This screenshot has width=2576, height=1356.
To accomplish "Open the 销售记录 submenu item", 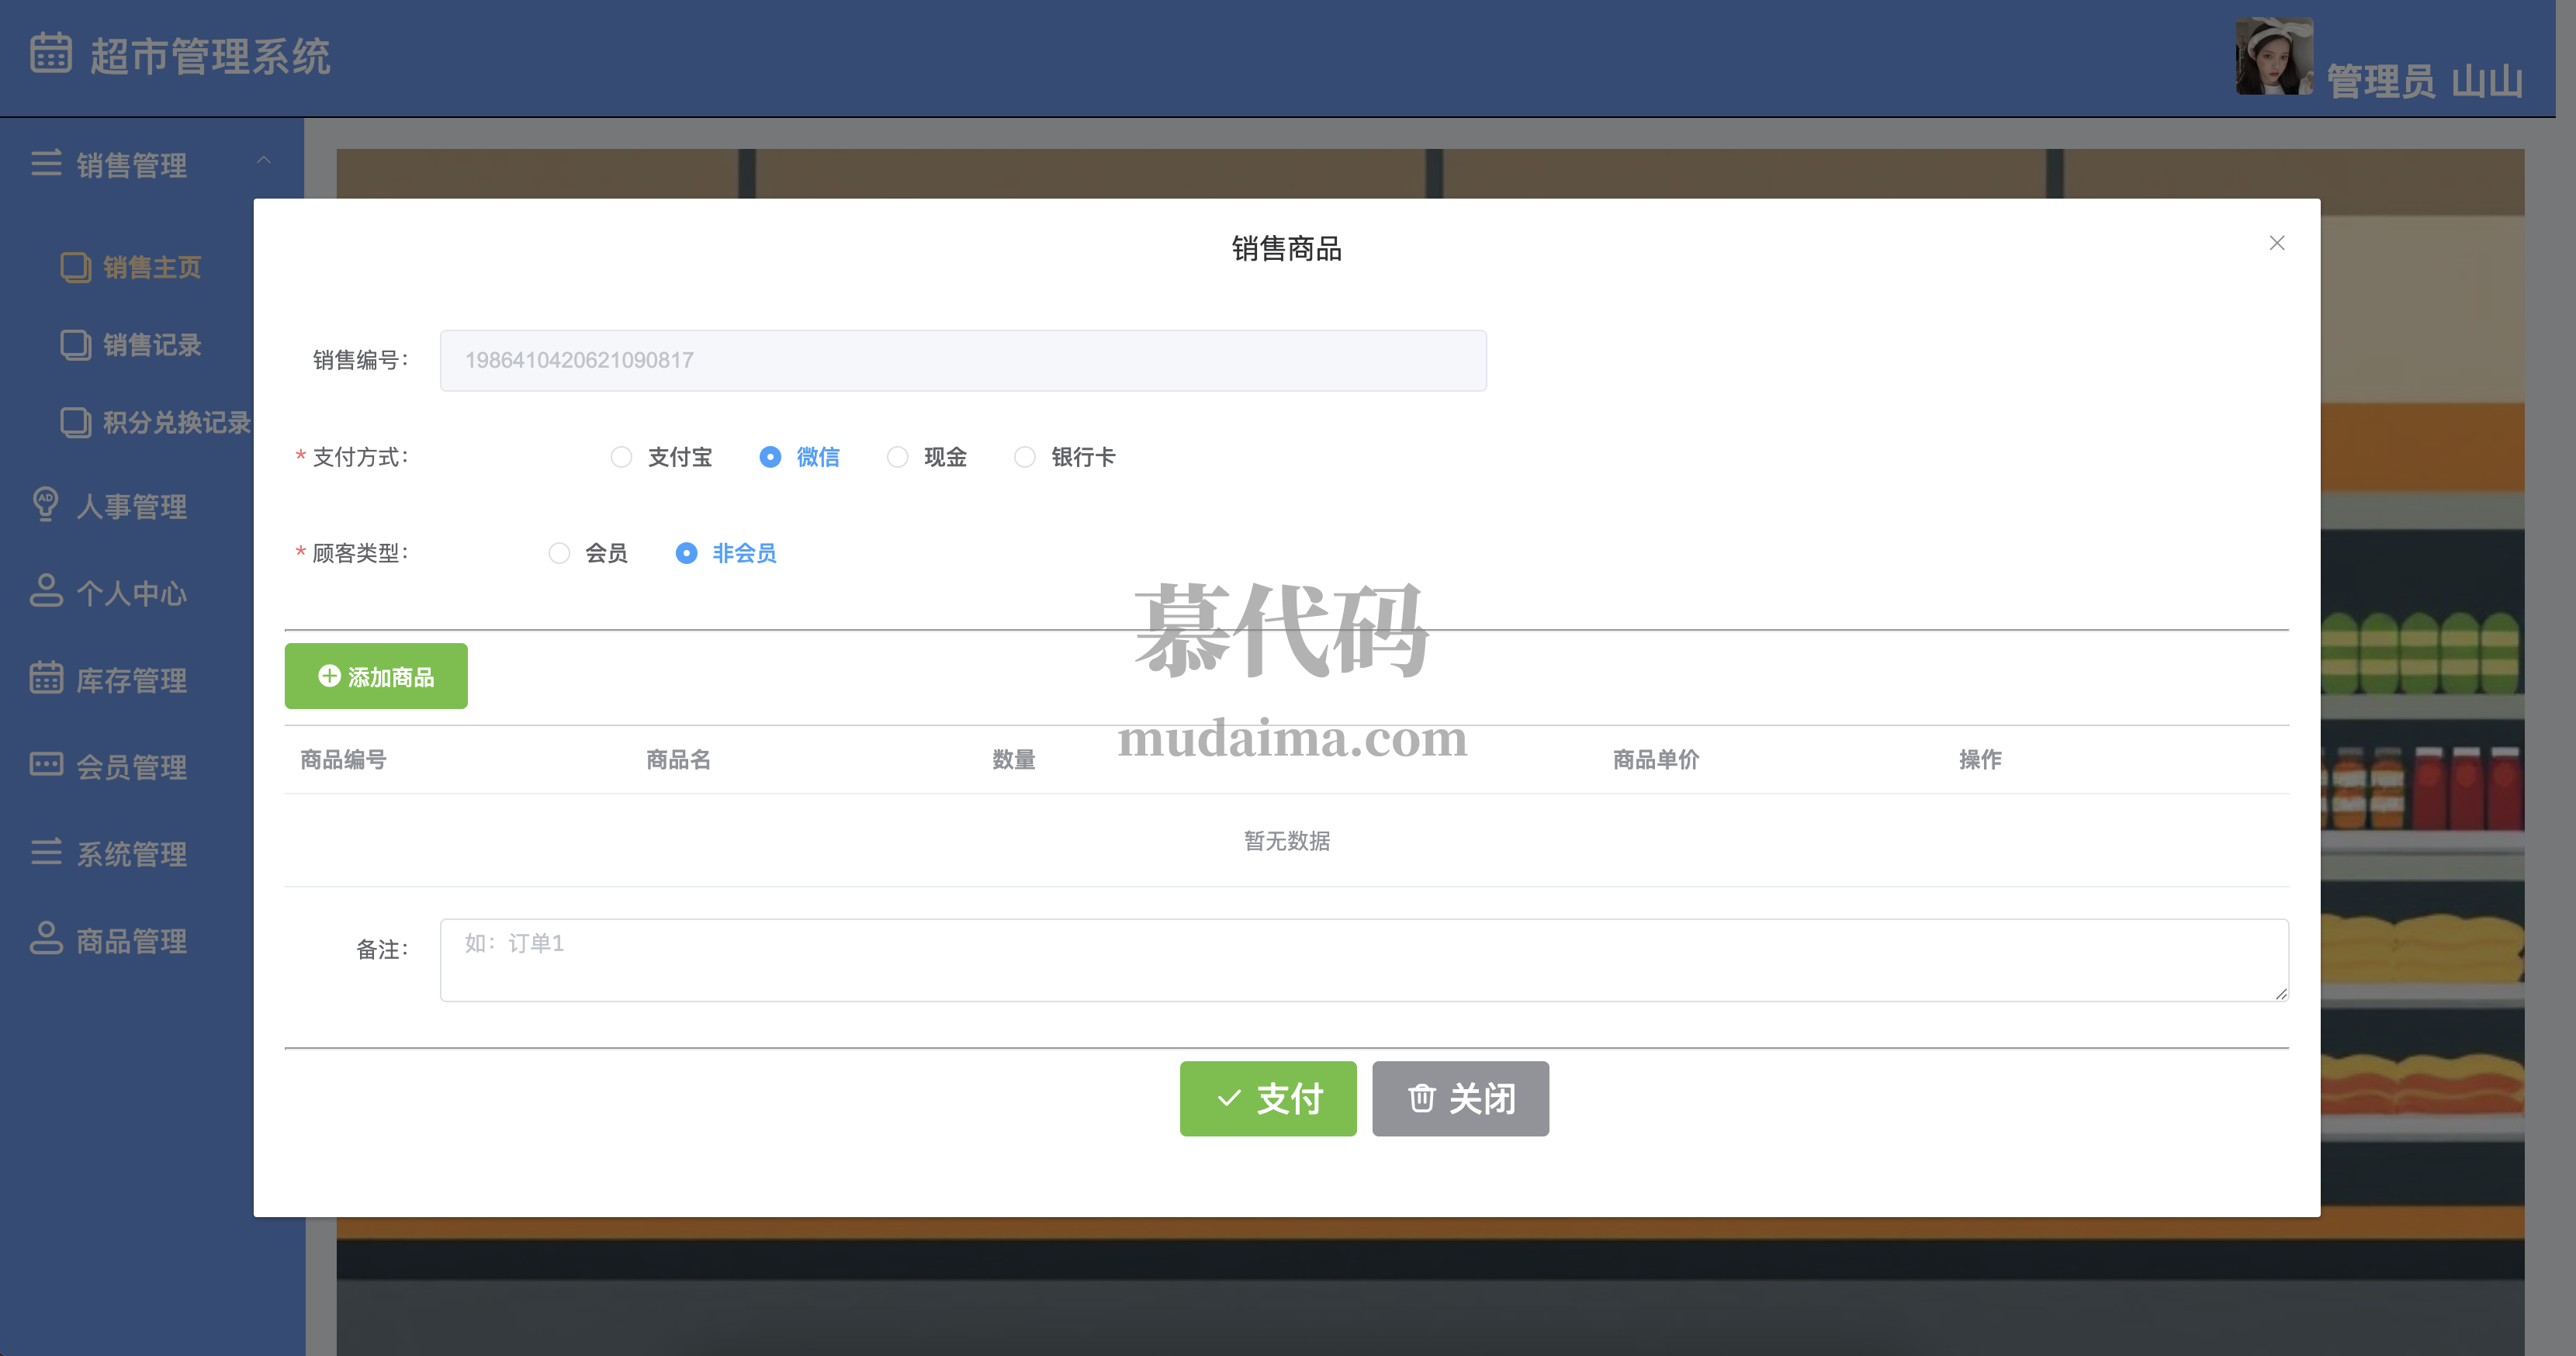I will point(152,345).
